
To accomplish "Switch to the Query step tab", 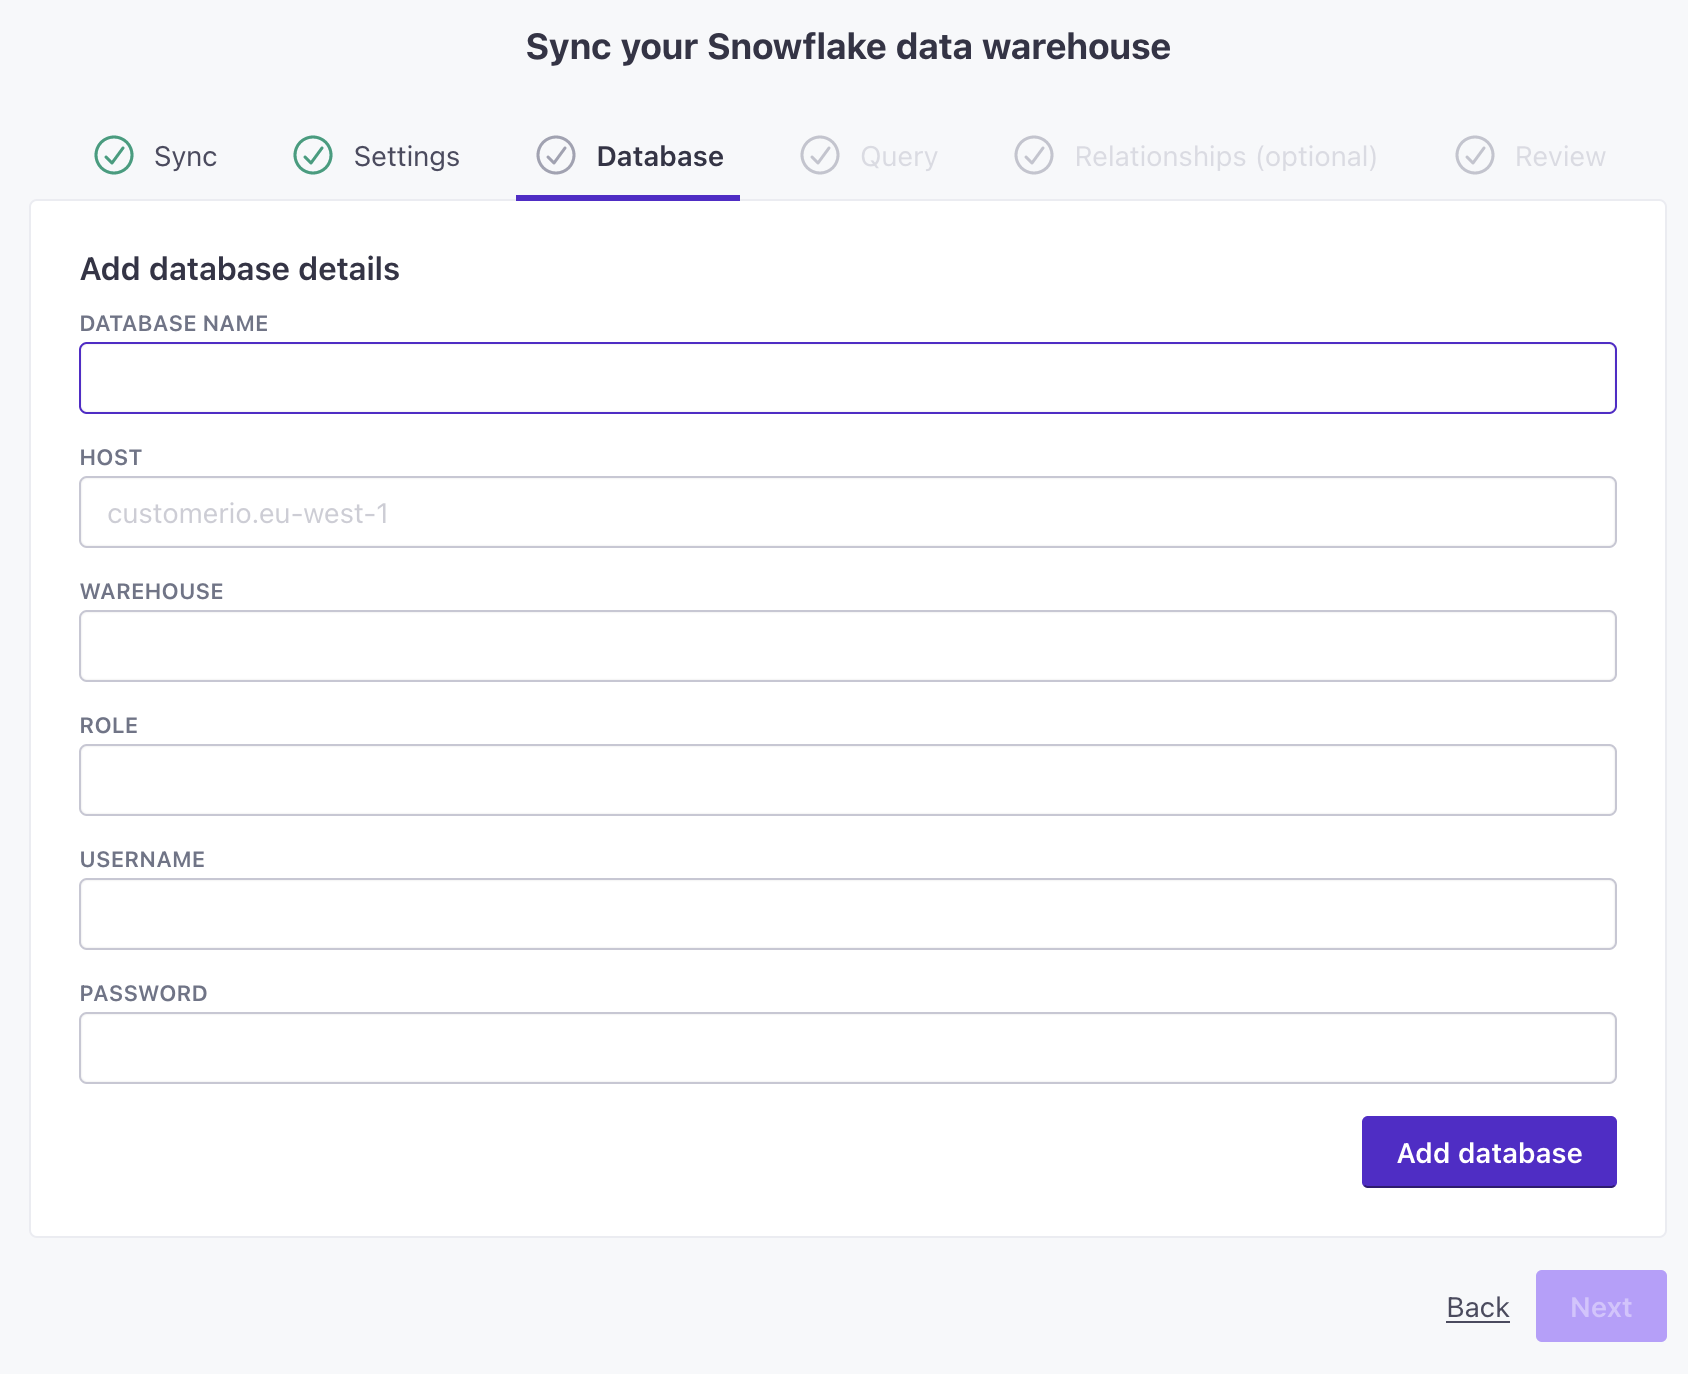I will point(869,156).
